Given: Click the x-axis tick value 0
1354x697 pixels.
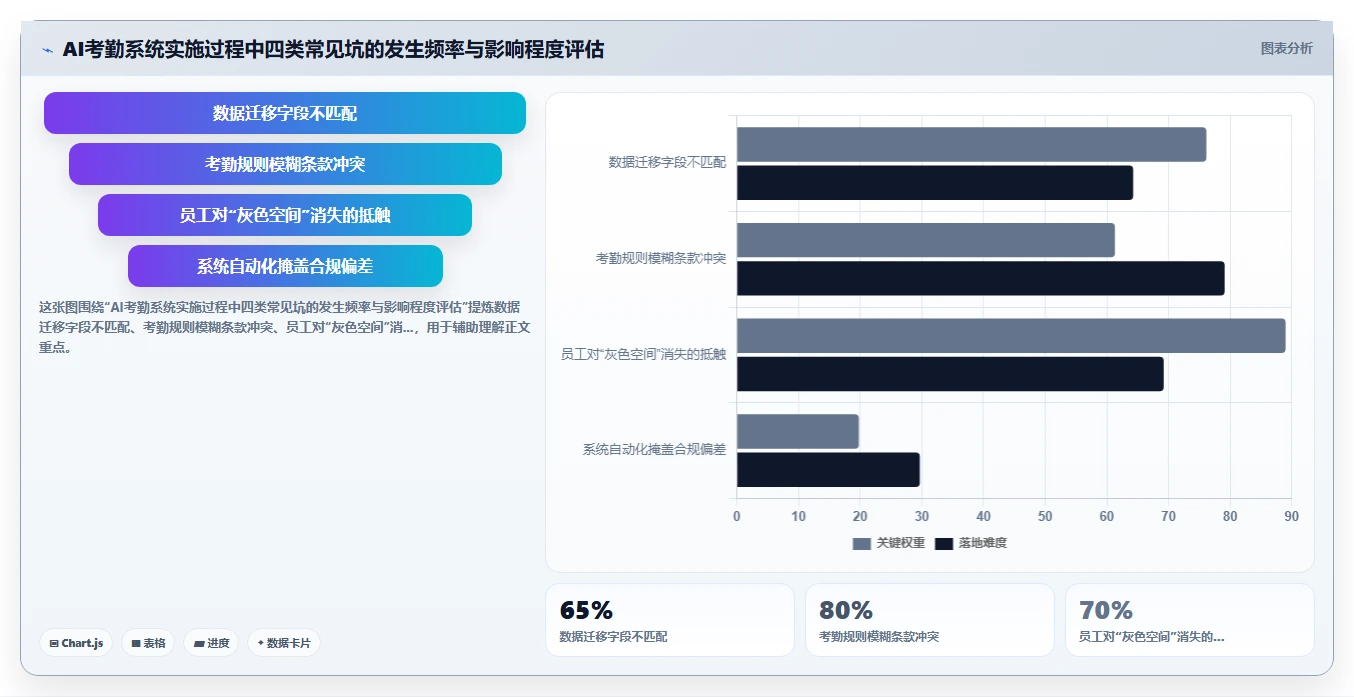Looking at the screenshot, I should point(737,516).
